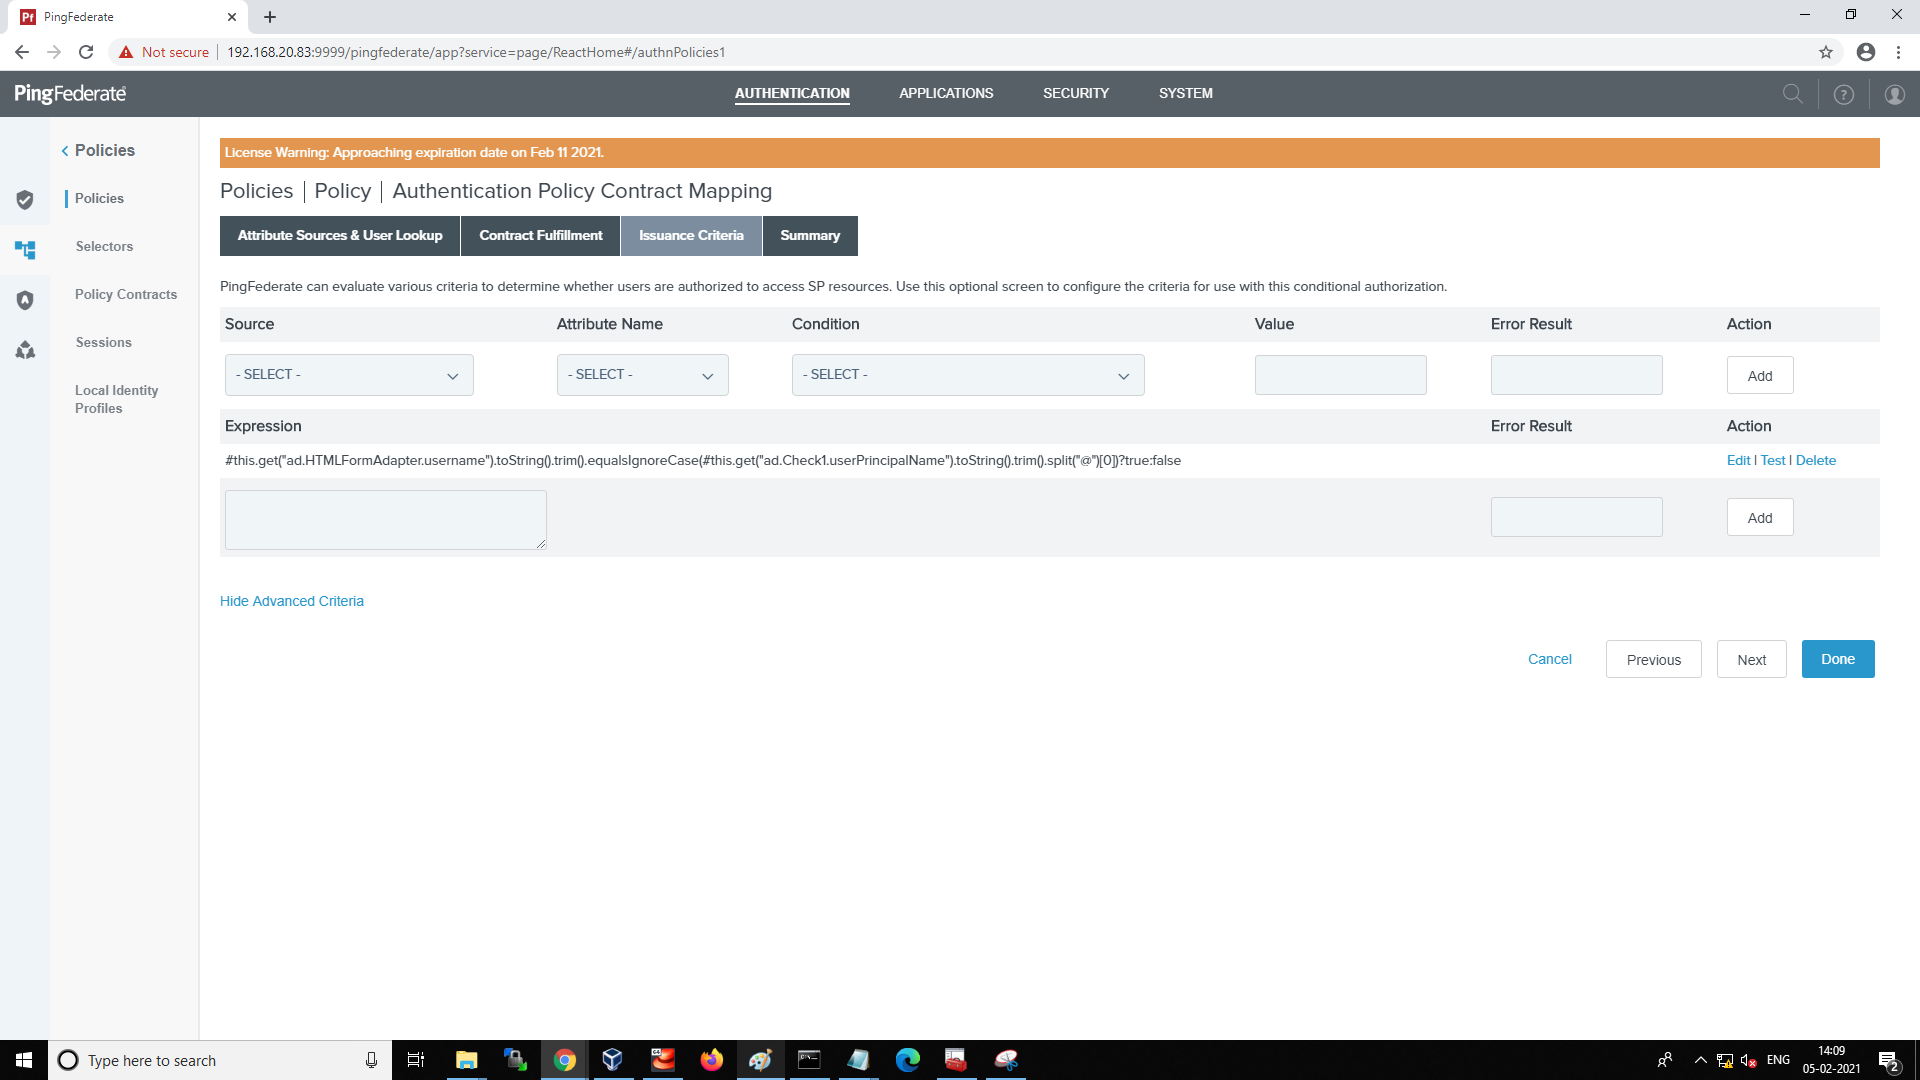Go back using the Policies chevron header
1920x1080 pixels.
[98, 150]
